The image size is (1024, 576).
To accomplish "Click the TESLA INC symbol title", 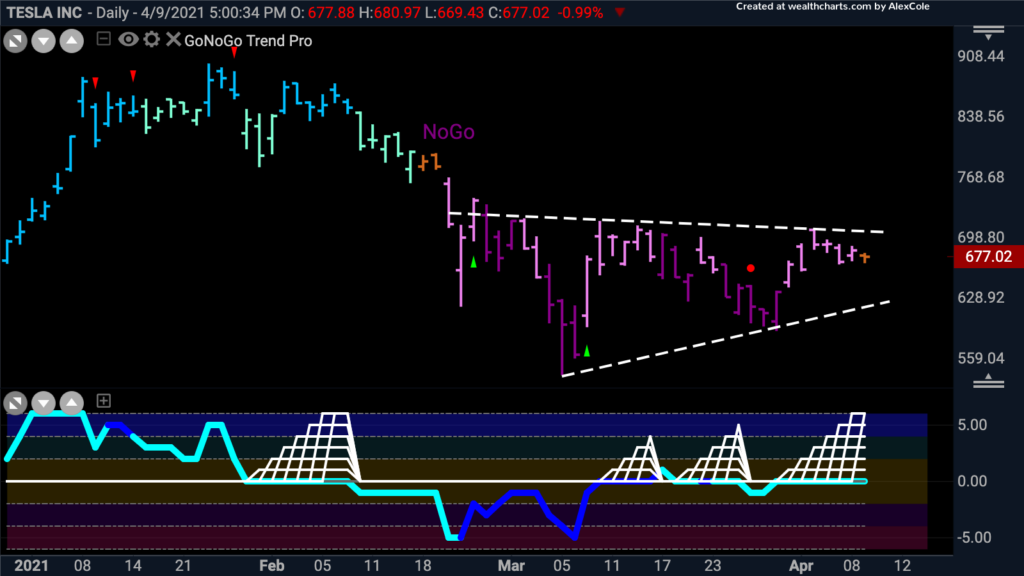I will 44,12.
